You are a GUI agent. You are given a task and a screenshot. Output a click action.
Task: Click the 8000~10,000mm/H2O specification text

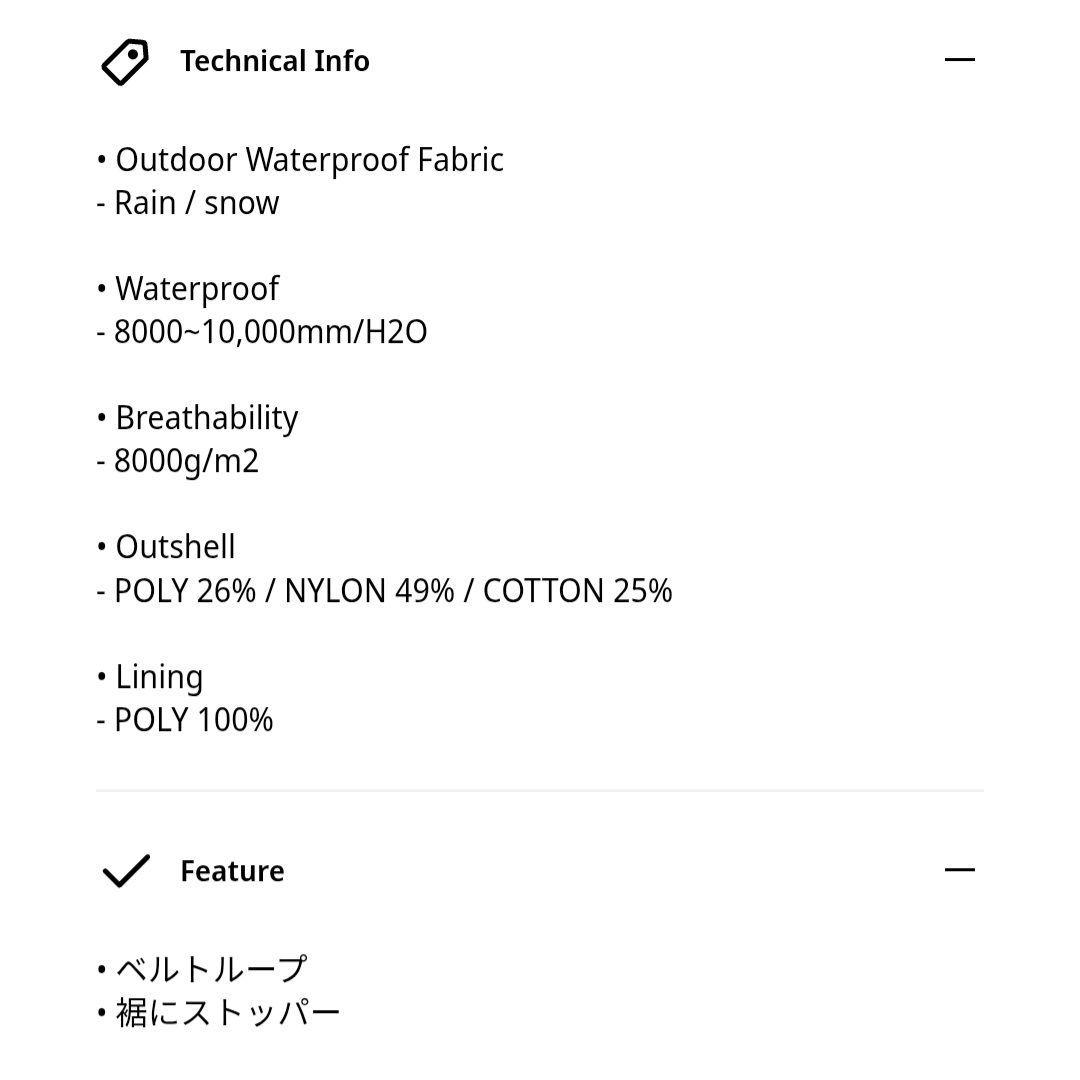pos(262,331)
